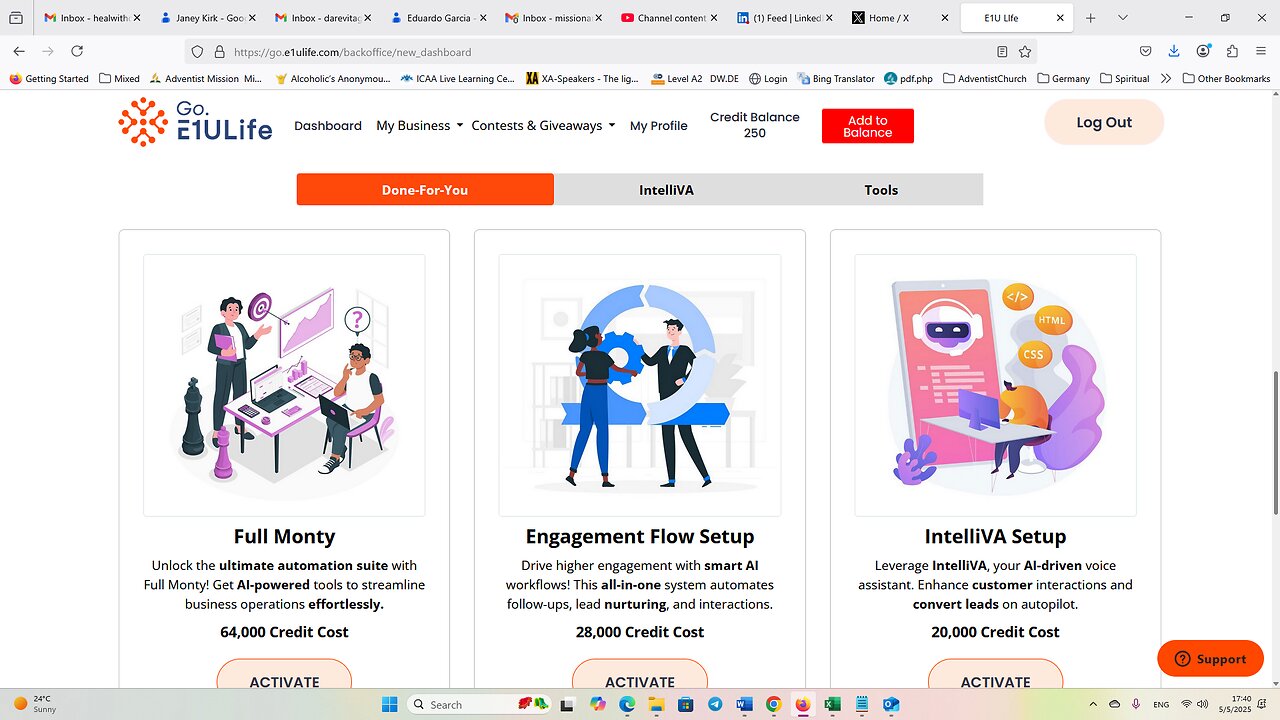The height and width of the screenshot is (720, 1280).
Task: Reload the page with the refresh icon
Action: [x=77, y=51]
